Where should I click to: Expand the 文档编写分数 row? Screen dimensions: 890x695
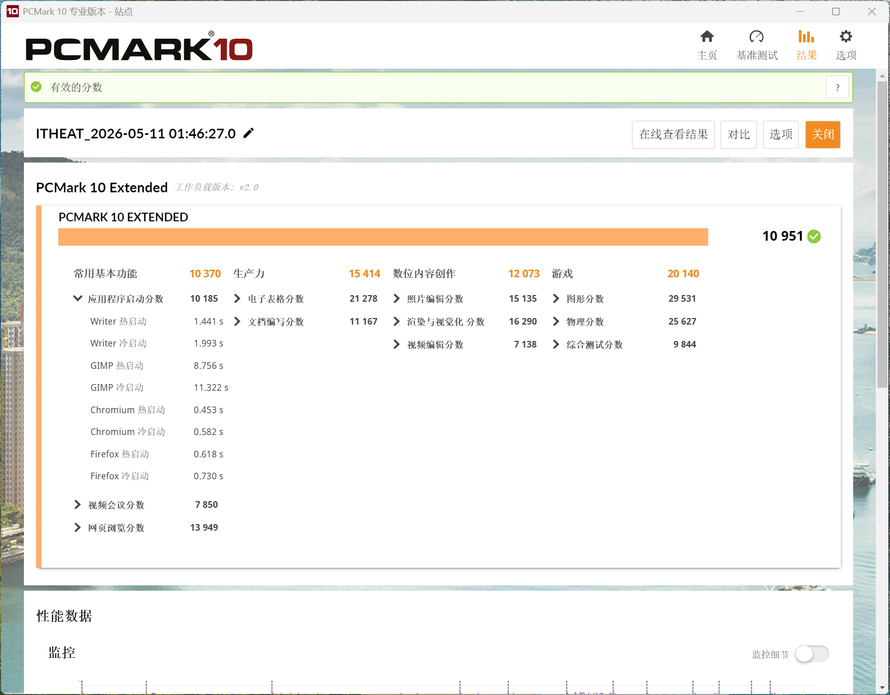click(237, 321)
